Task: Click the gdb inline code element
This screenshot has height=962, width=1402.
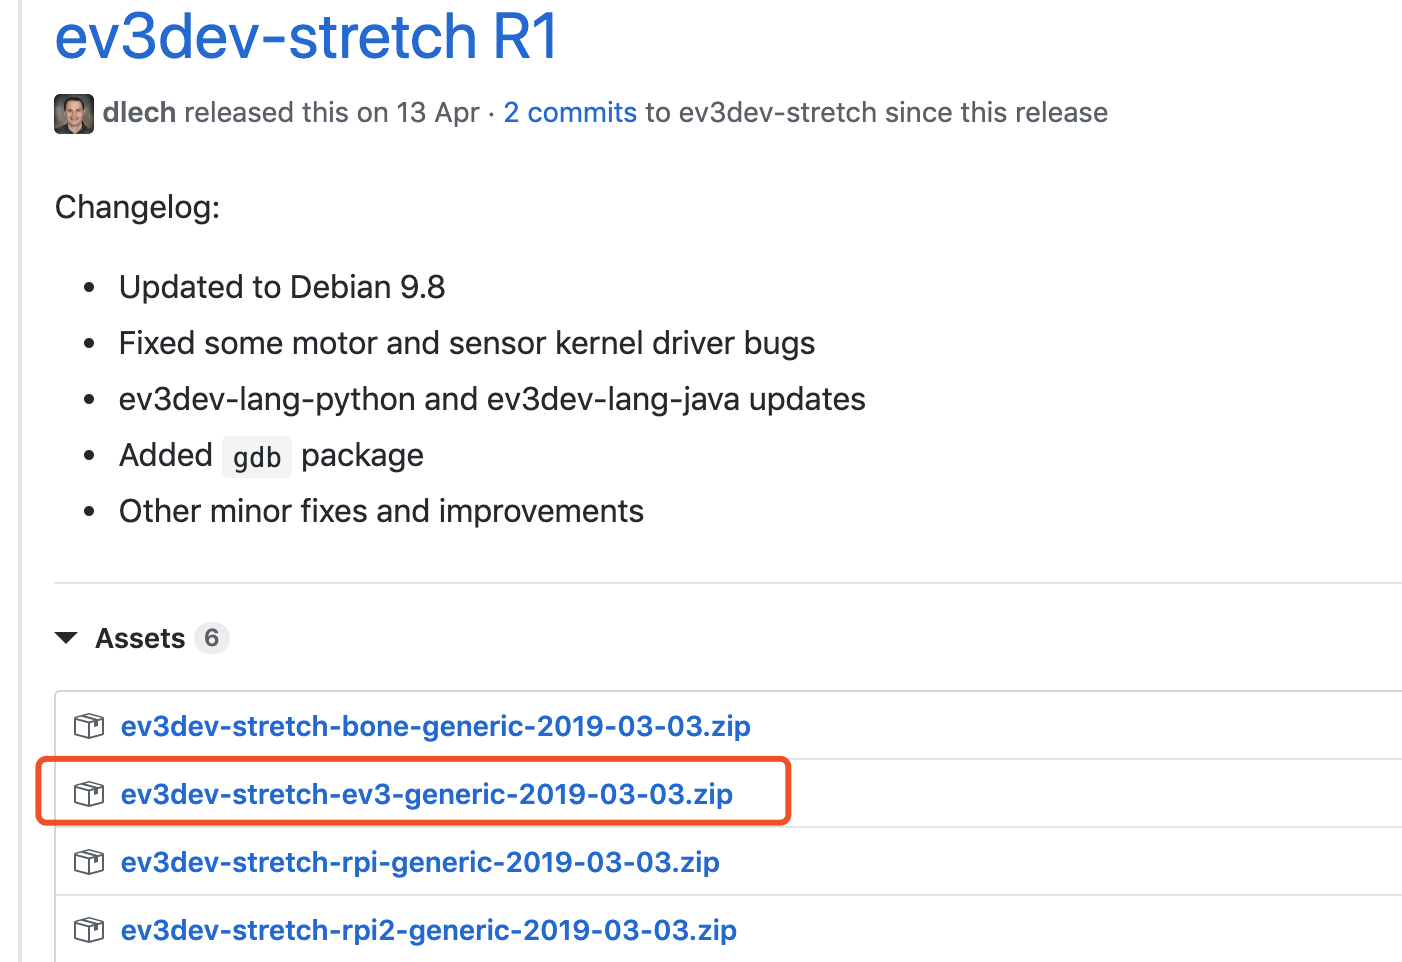Action: (256, 457)
